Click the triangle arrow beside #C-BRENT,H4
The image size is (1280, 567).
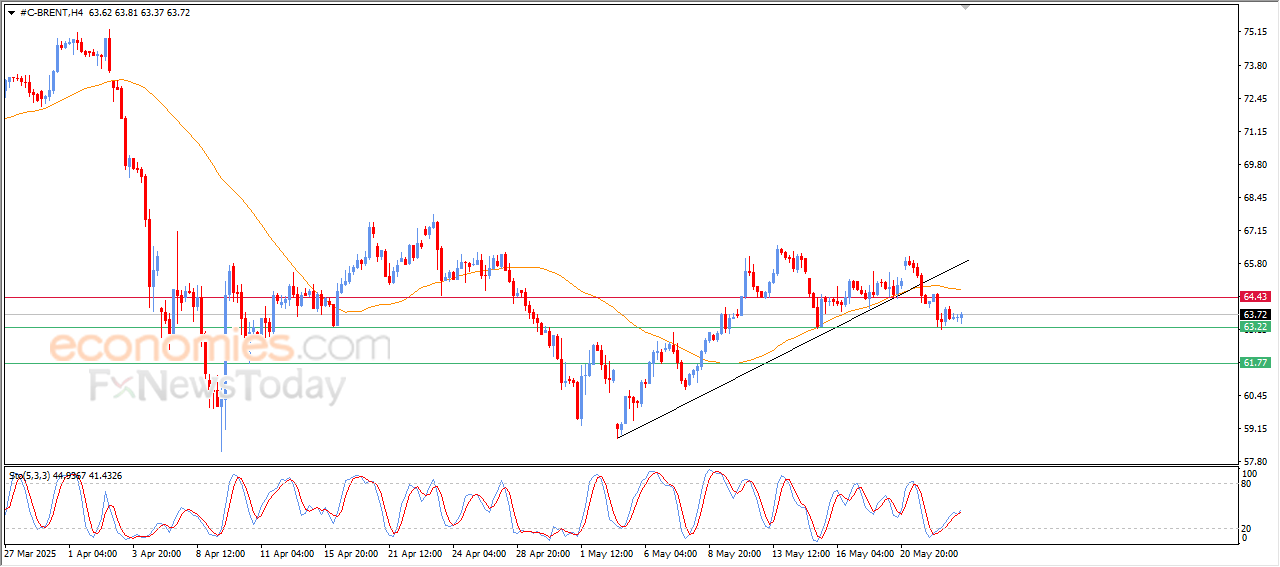11,12
